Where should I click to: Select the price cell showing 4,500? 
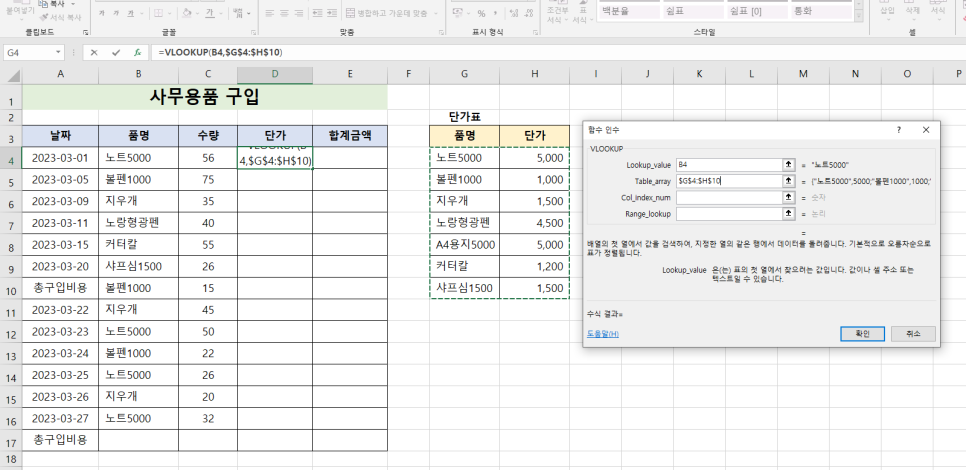(534, 223)
